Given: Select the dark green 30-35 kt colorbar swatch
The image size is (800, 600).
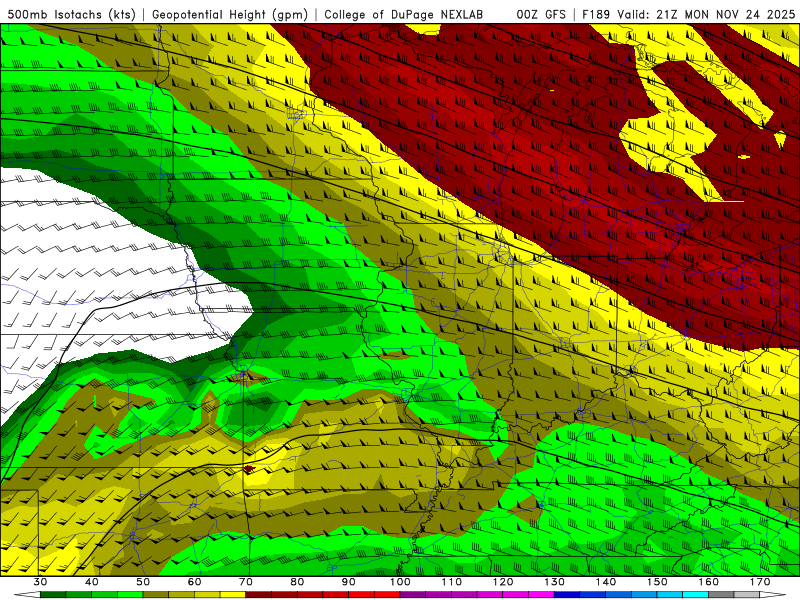Looking at the screenshot, I should [53, 595].
